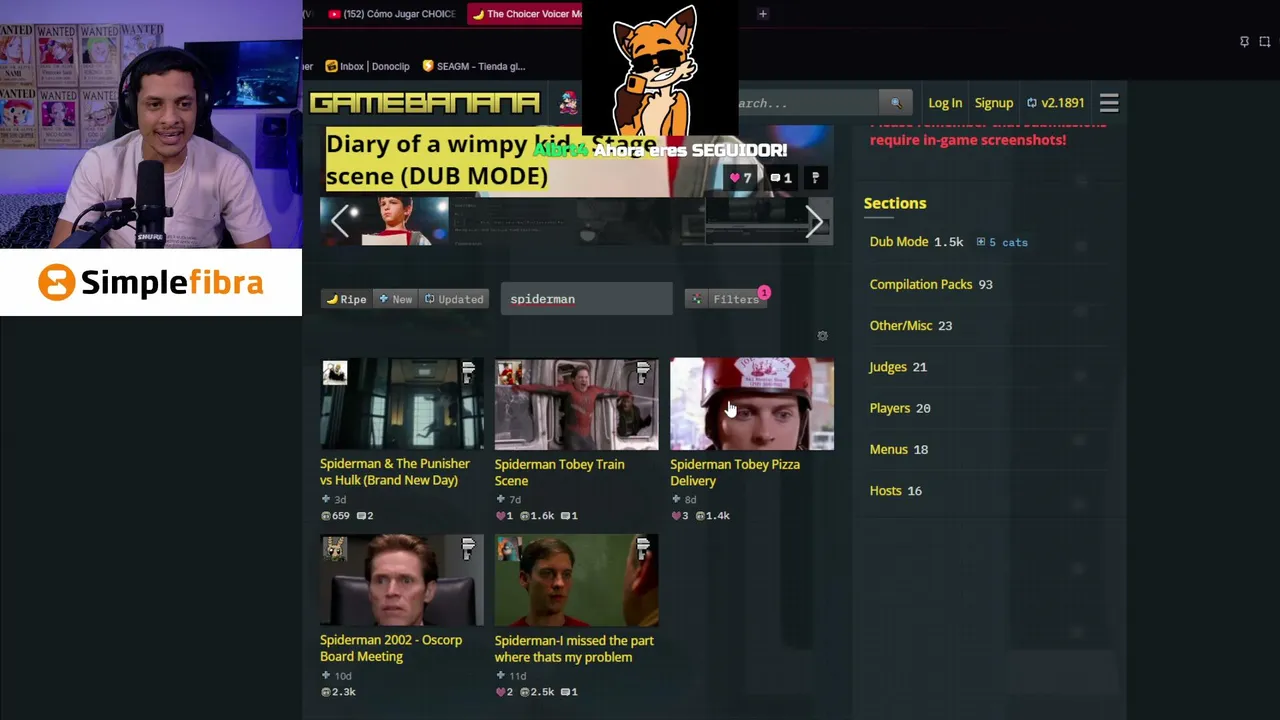The height and width of the screenshot is (720, 1280).
Task: Click the comments icon on featured banner
Action: click(775, 178)
